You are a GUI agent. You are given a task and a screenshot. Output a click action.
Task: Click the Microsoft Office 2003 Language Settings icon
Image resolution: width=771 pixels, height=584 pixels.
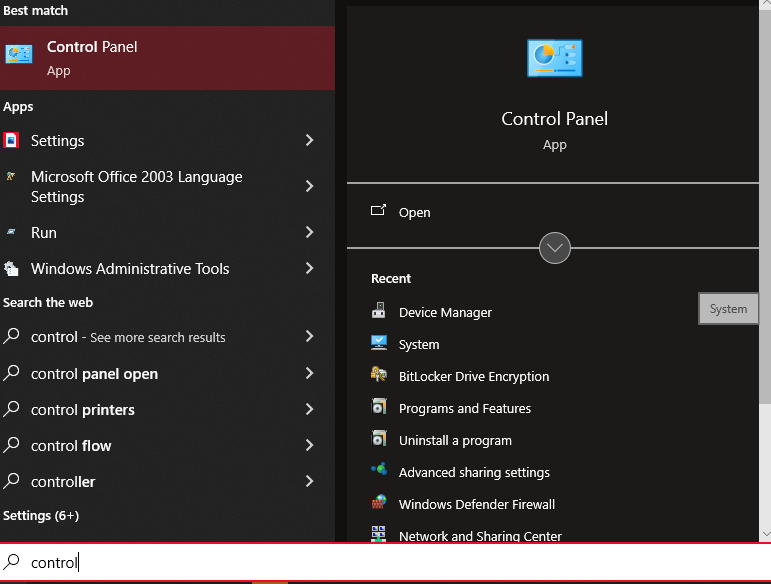click(x=11, y=176)
